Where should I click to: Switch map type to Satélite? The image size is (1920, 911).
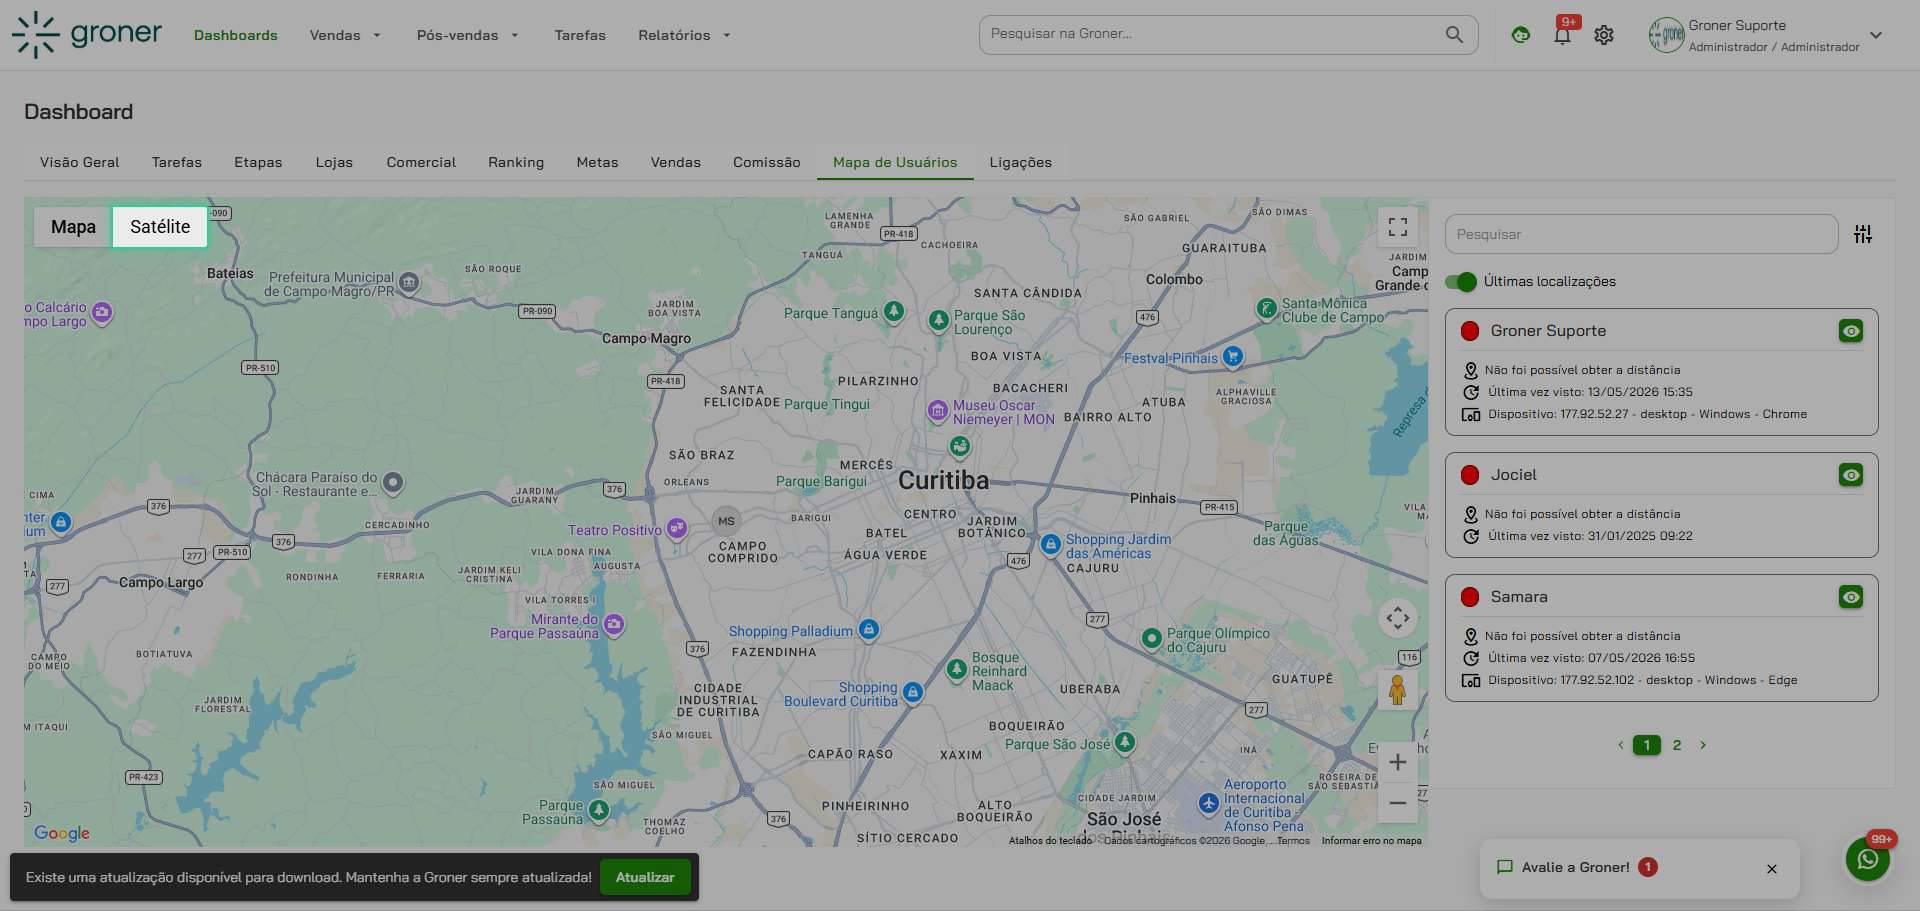[160, 227]
